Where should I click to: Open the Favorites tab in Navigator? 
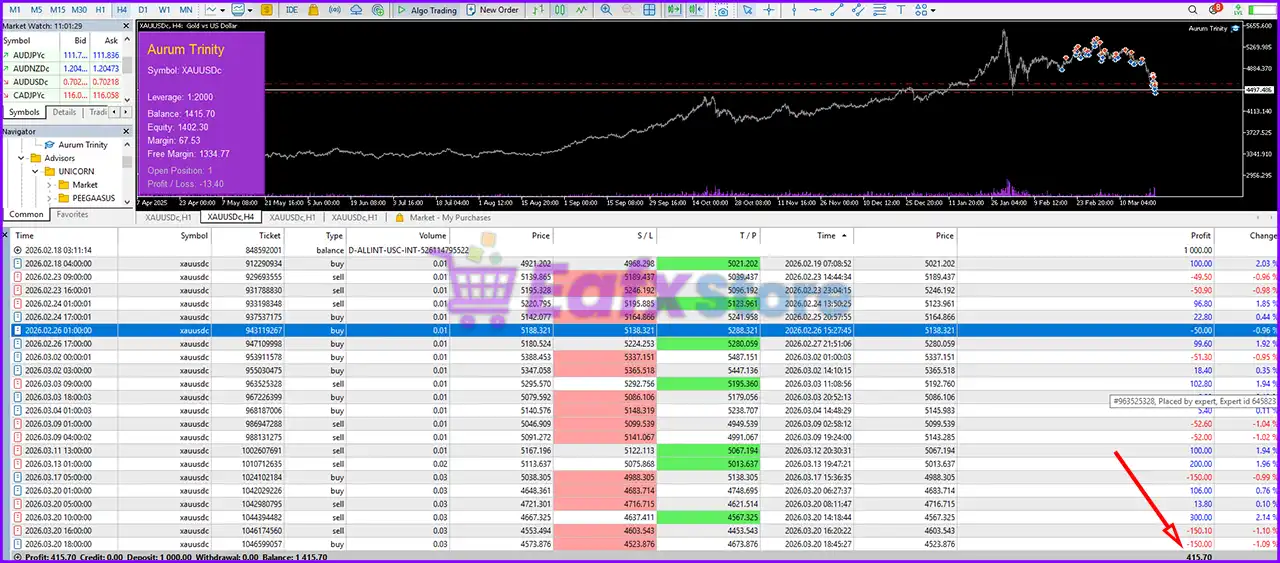(72, 215)
